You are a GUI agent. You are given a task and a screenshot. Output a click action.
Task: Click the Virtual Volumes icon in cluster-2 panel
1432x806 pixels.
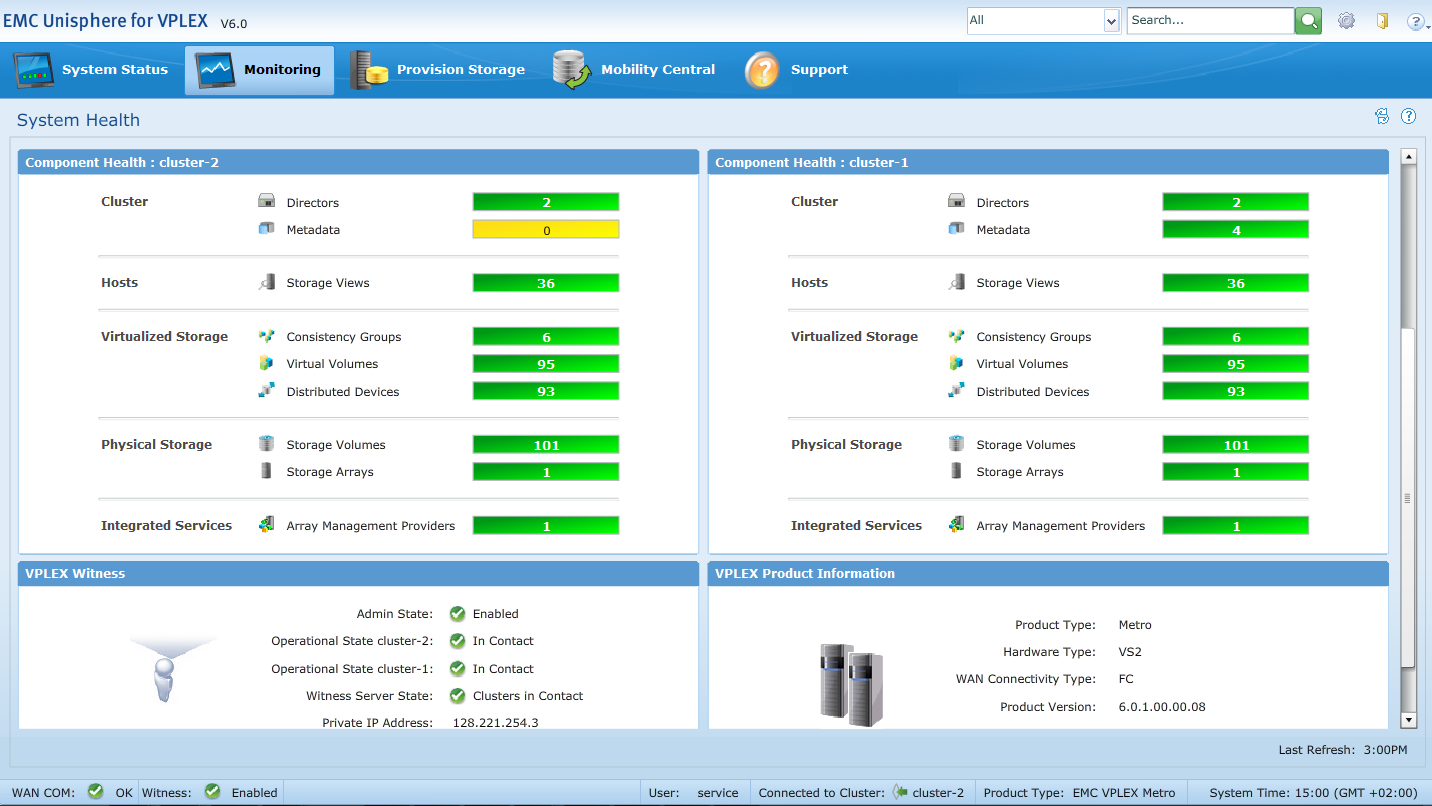coord(266,363)
